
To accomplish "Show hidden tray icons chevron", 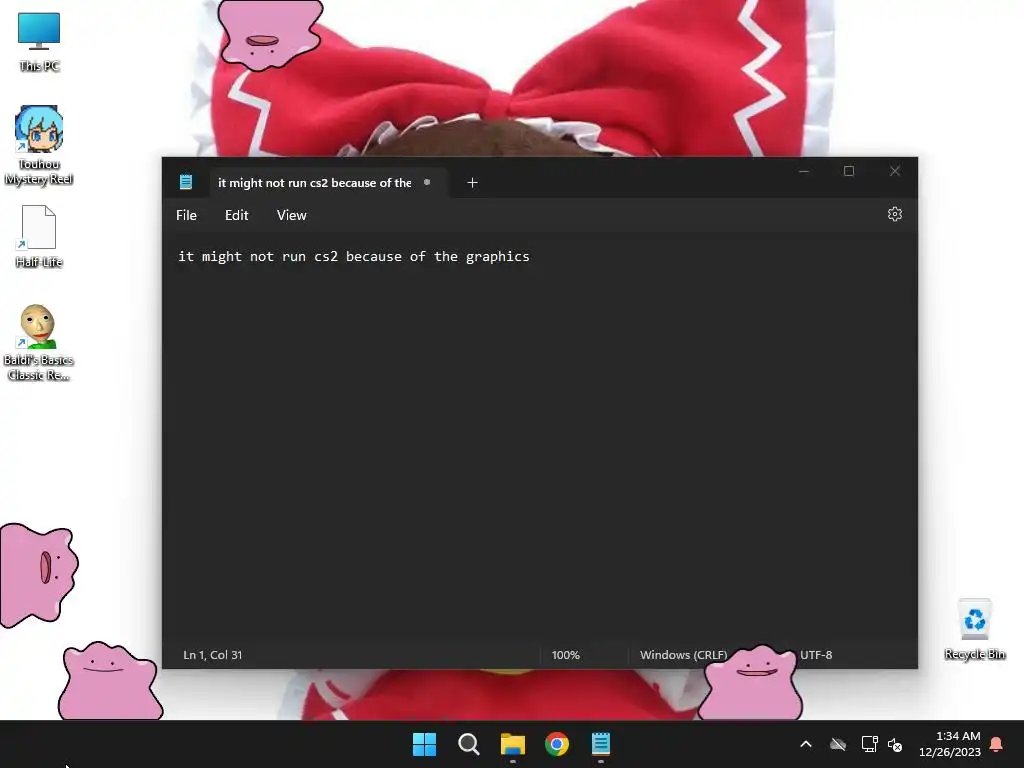I will coord(806,744).
